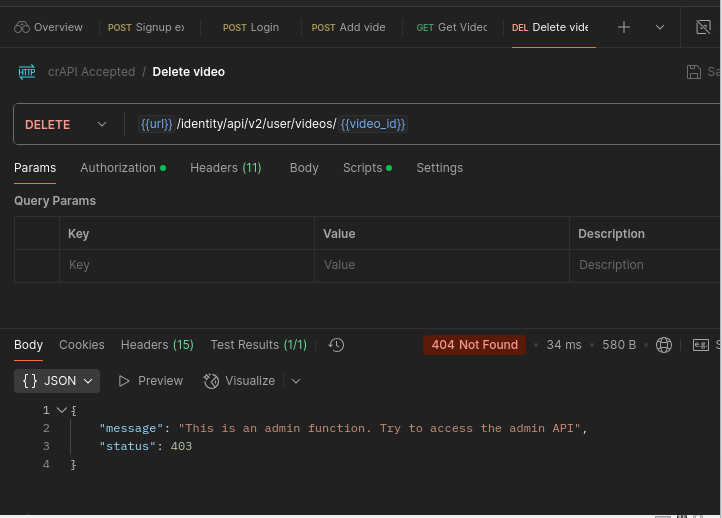Screen dimensions: 722x518
Task: Expand the Visualize options chevron
Action: (296, 381)
